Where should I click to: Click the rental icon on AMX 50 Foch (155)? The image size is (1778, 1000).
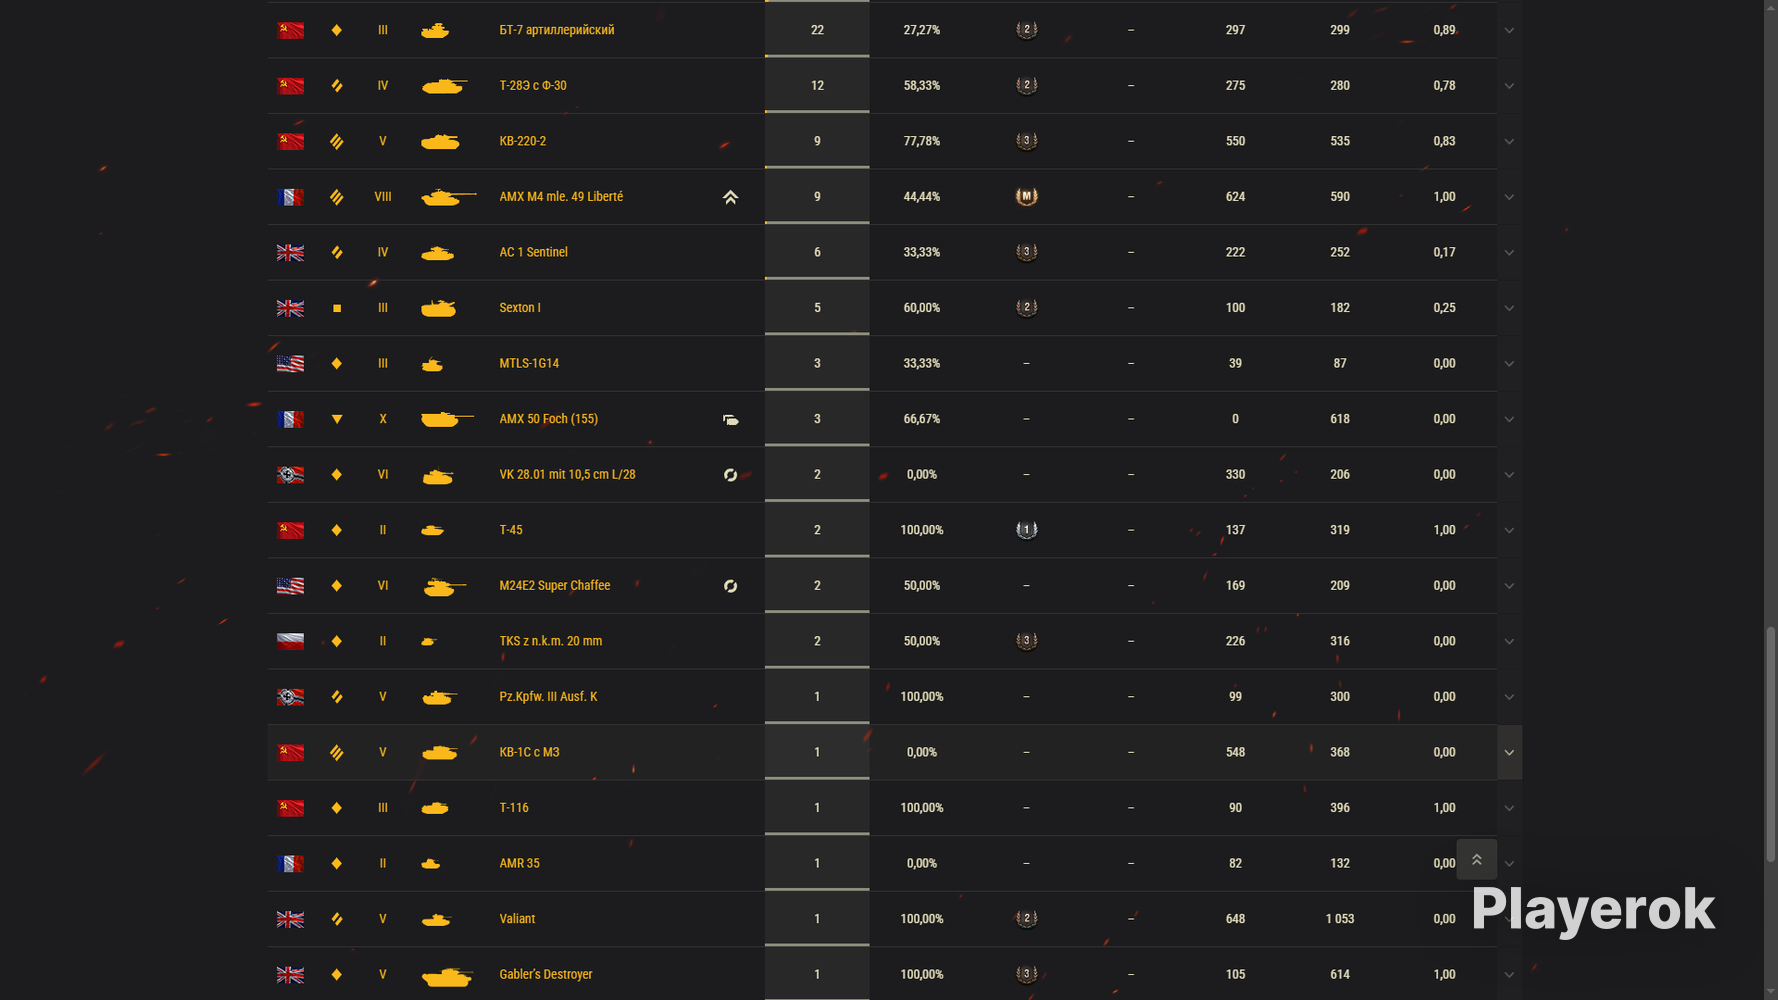[730, 420]
